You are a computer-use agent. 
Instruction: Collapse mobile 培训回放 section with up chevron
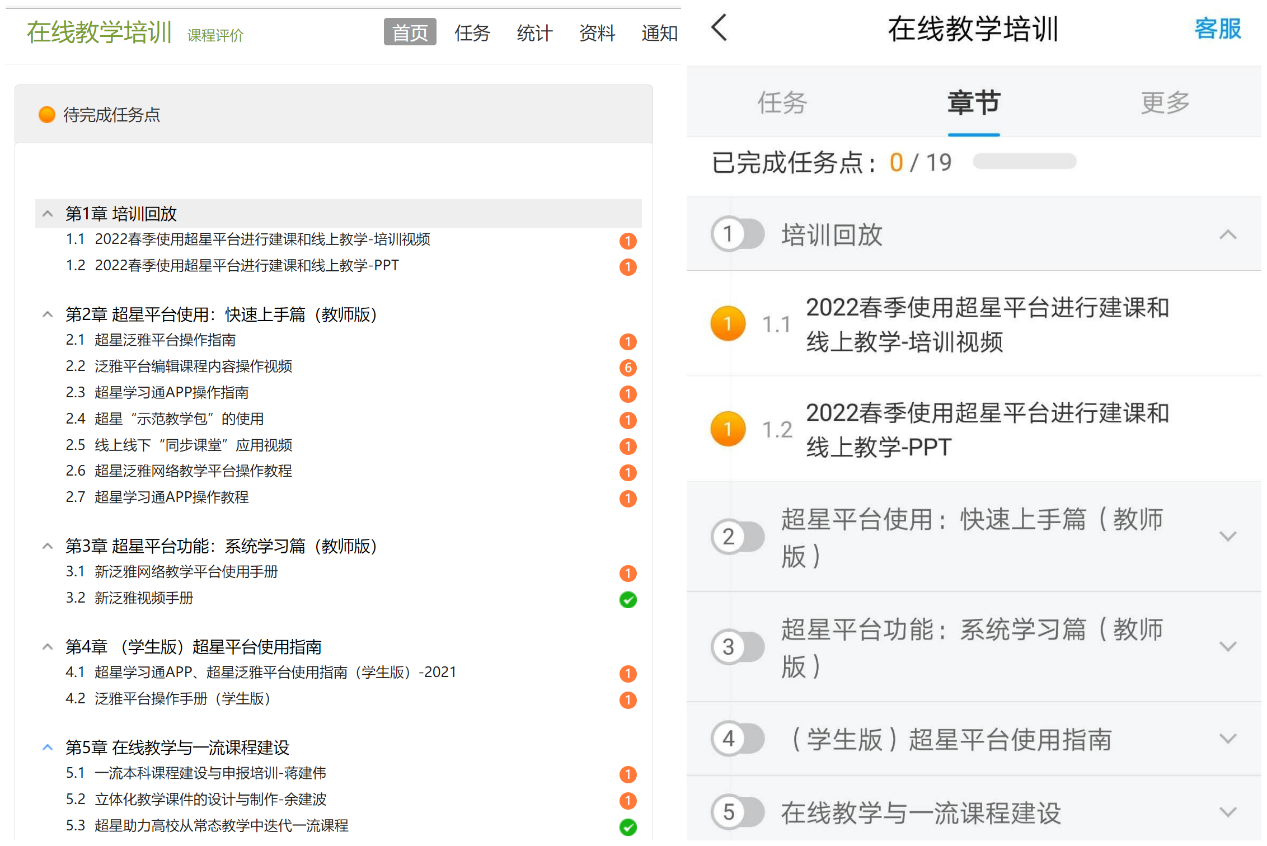coord(1228,235)
